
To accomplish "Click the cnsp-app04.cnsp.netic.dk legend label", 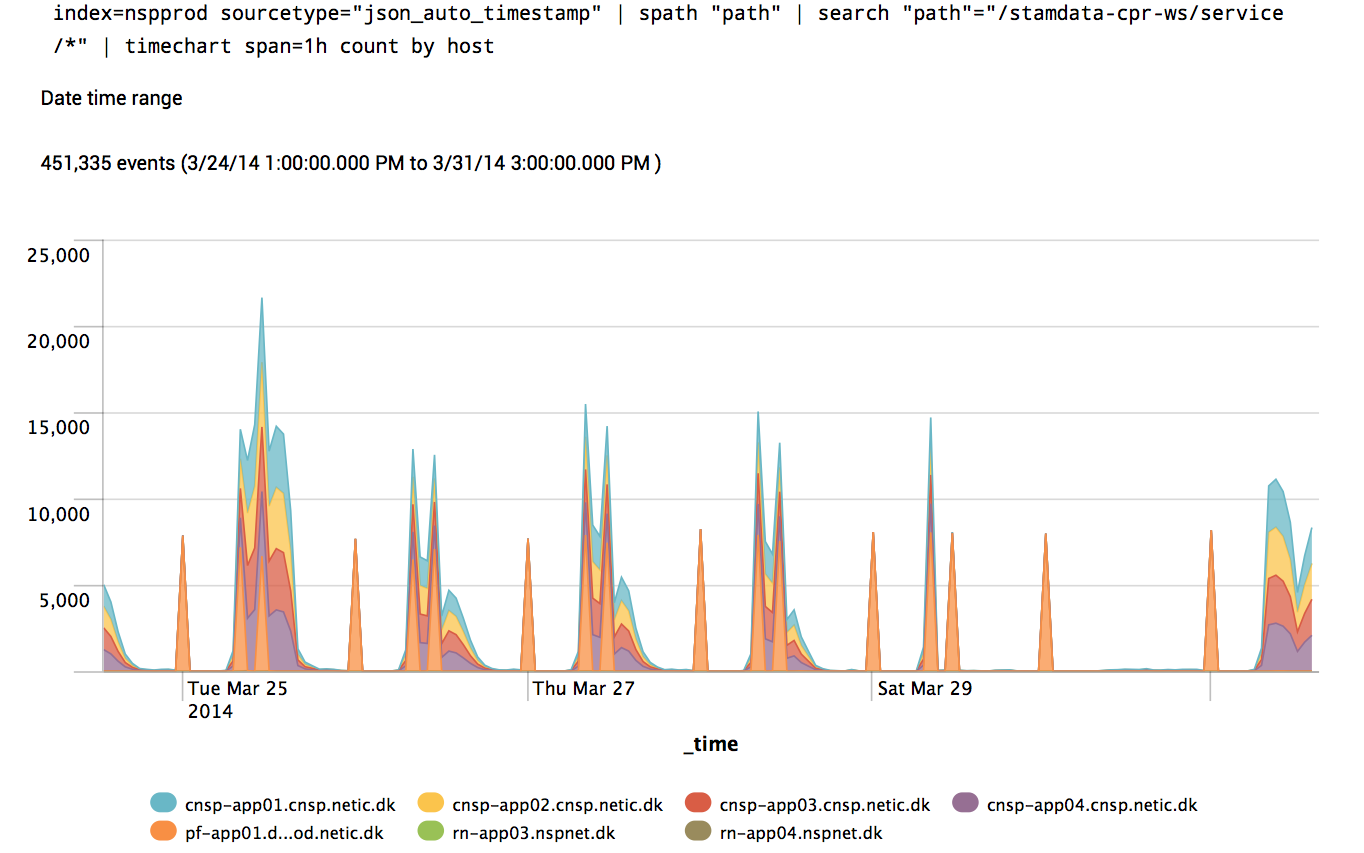I will [x=1091, y=804].
